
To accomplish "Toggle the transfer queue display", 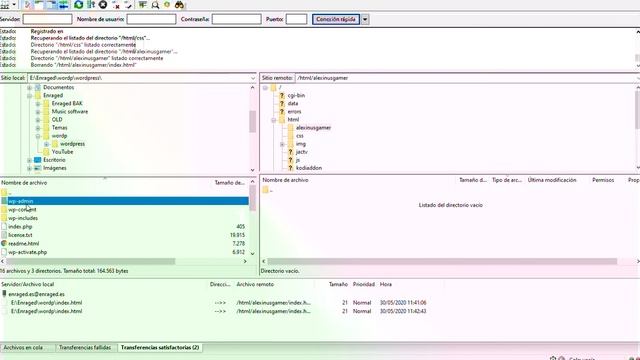I will click(x=63, y=4).
